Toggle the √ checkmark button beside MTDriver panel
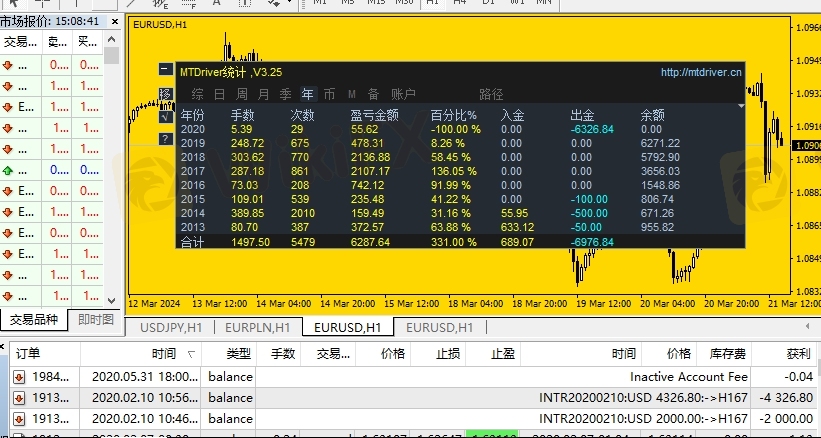This screenshot has width=821, height=438. click(x=165, y=117)
